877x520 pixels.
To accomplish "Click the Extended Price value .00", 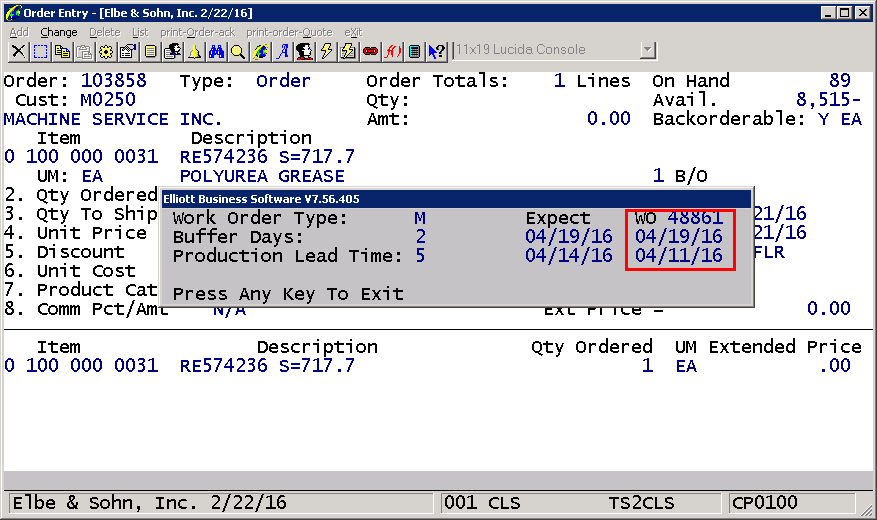I will point(835,365).
